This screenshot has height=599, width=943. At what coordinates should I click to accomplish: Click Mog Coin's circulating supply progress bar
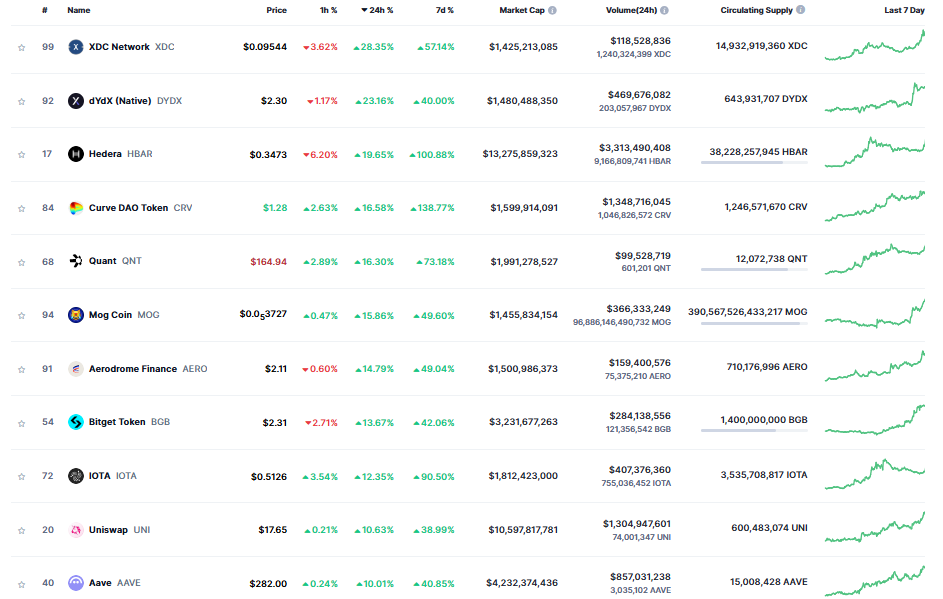[x=754, y=324]
